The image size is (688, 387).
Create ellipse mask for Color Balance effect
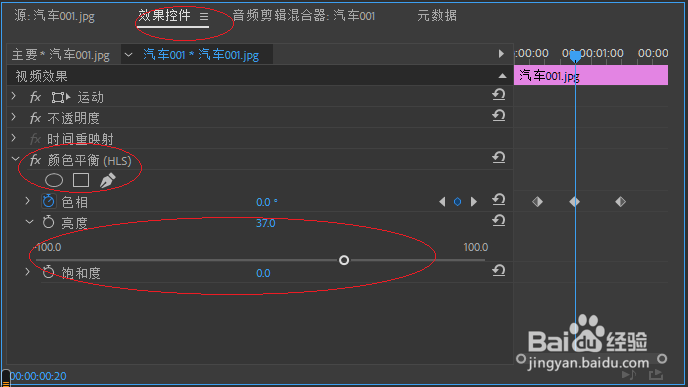(x=54, y=180)
